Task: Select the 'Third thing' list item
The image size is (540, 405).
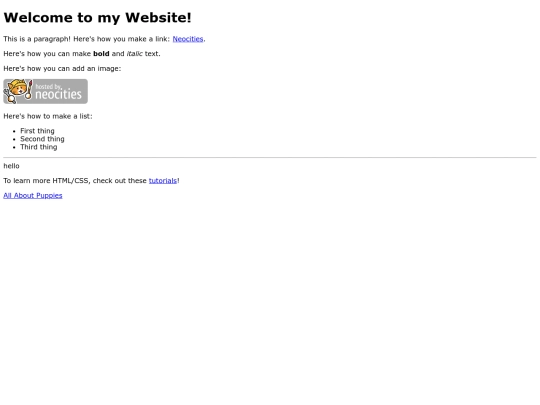Action: (39, 147)
